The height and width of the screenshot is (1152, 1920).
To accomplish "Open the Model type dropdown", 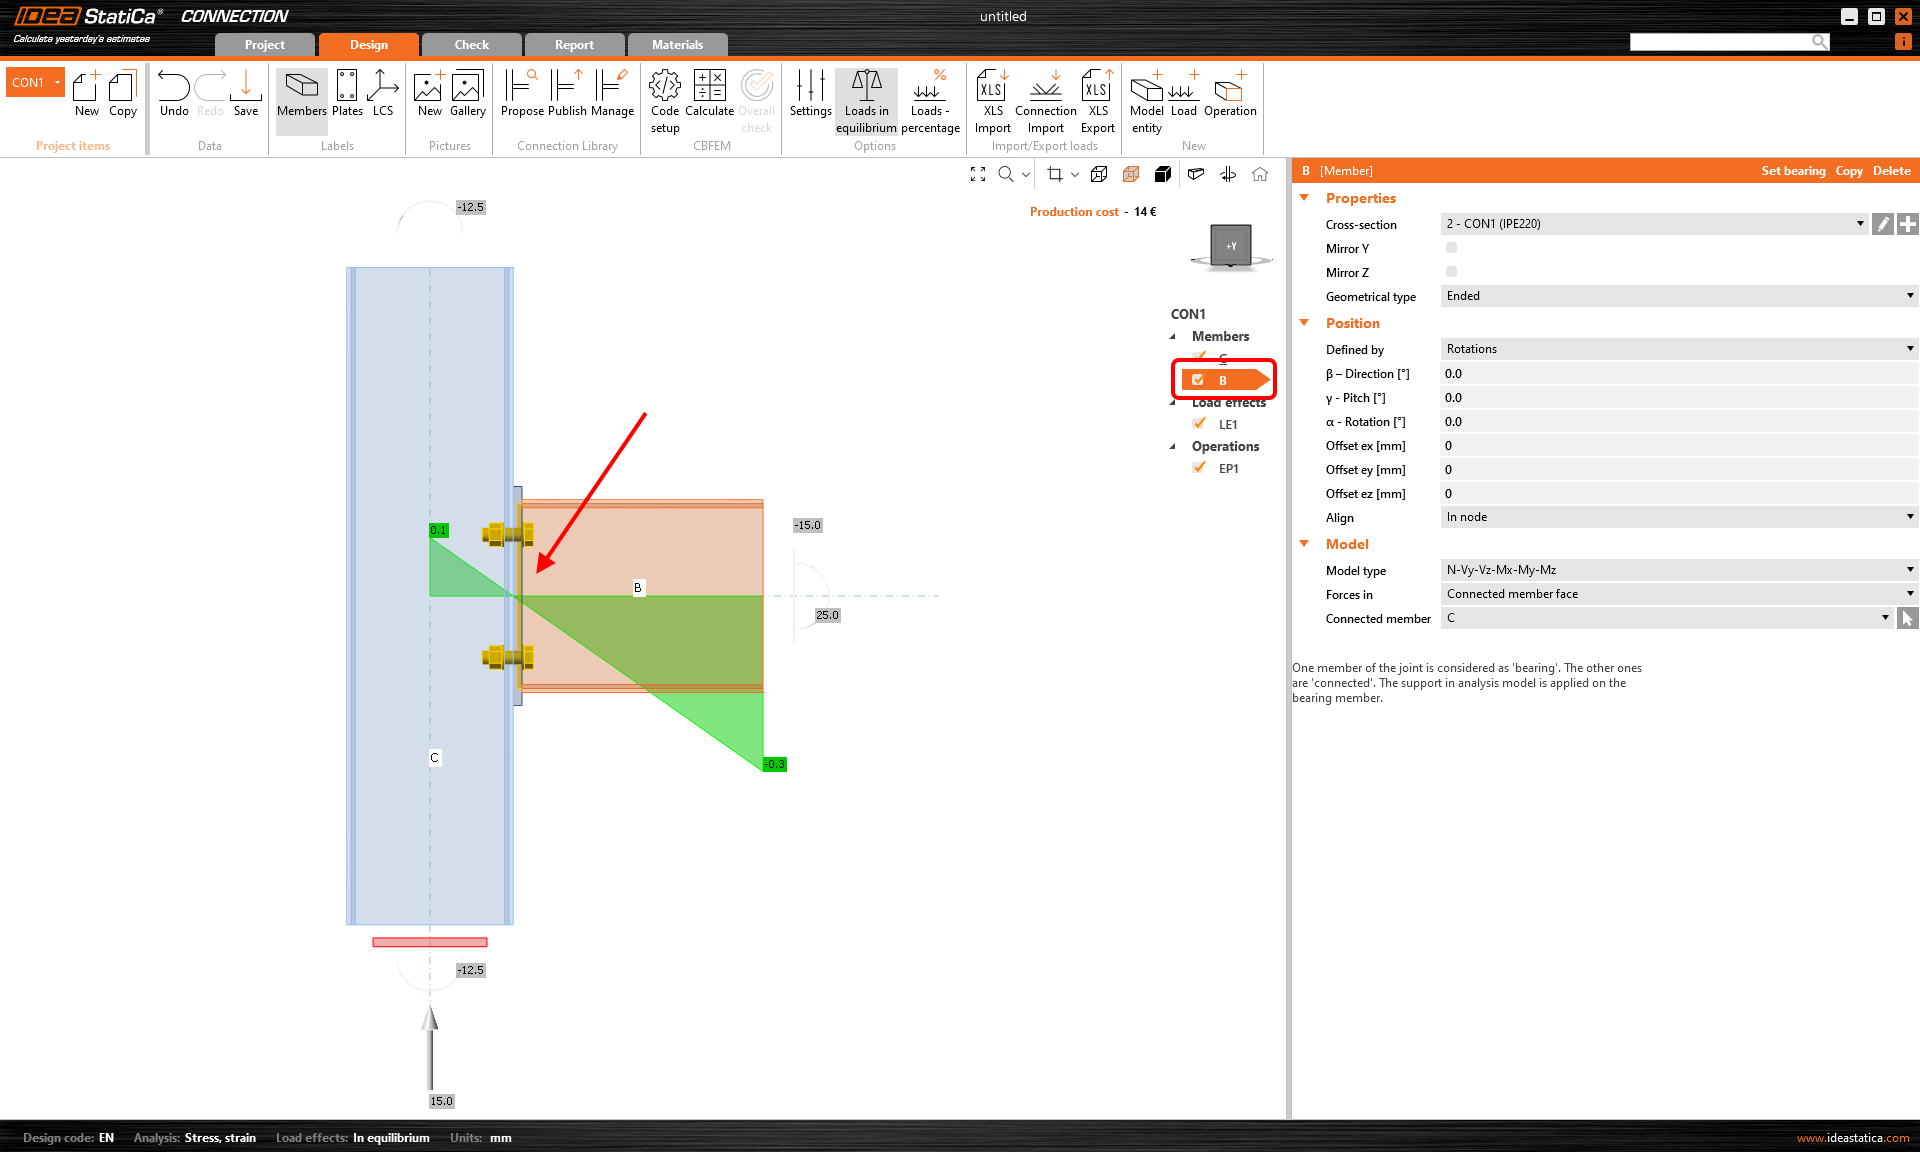I will [x=1909, y=569].
